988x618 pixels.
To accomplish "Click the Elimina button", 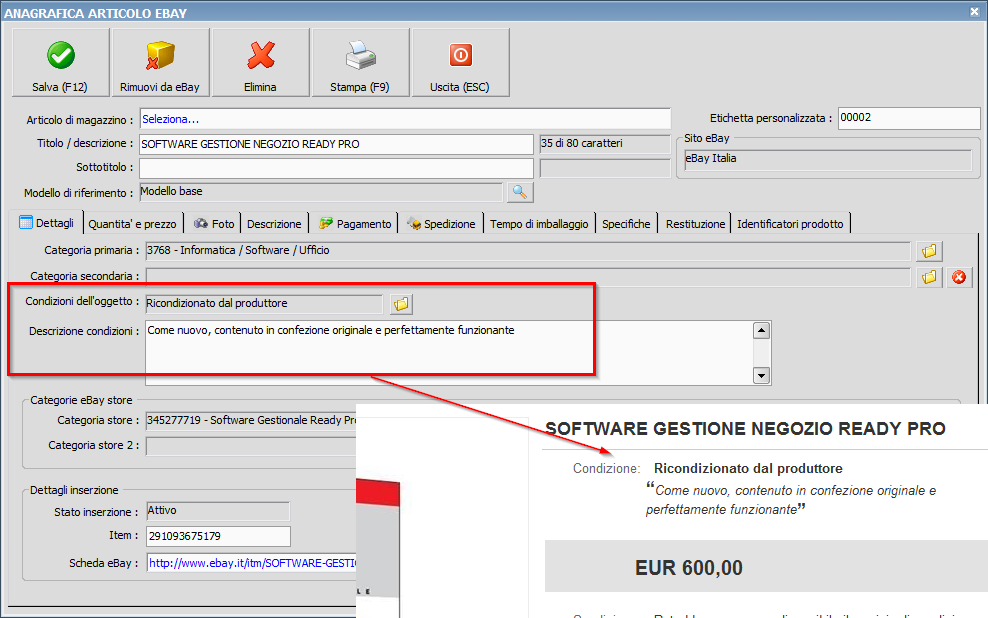I will coord(260,62).
